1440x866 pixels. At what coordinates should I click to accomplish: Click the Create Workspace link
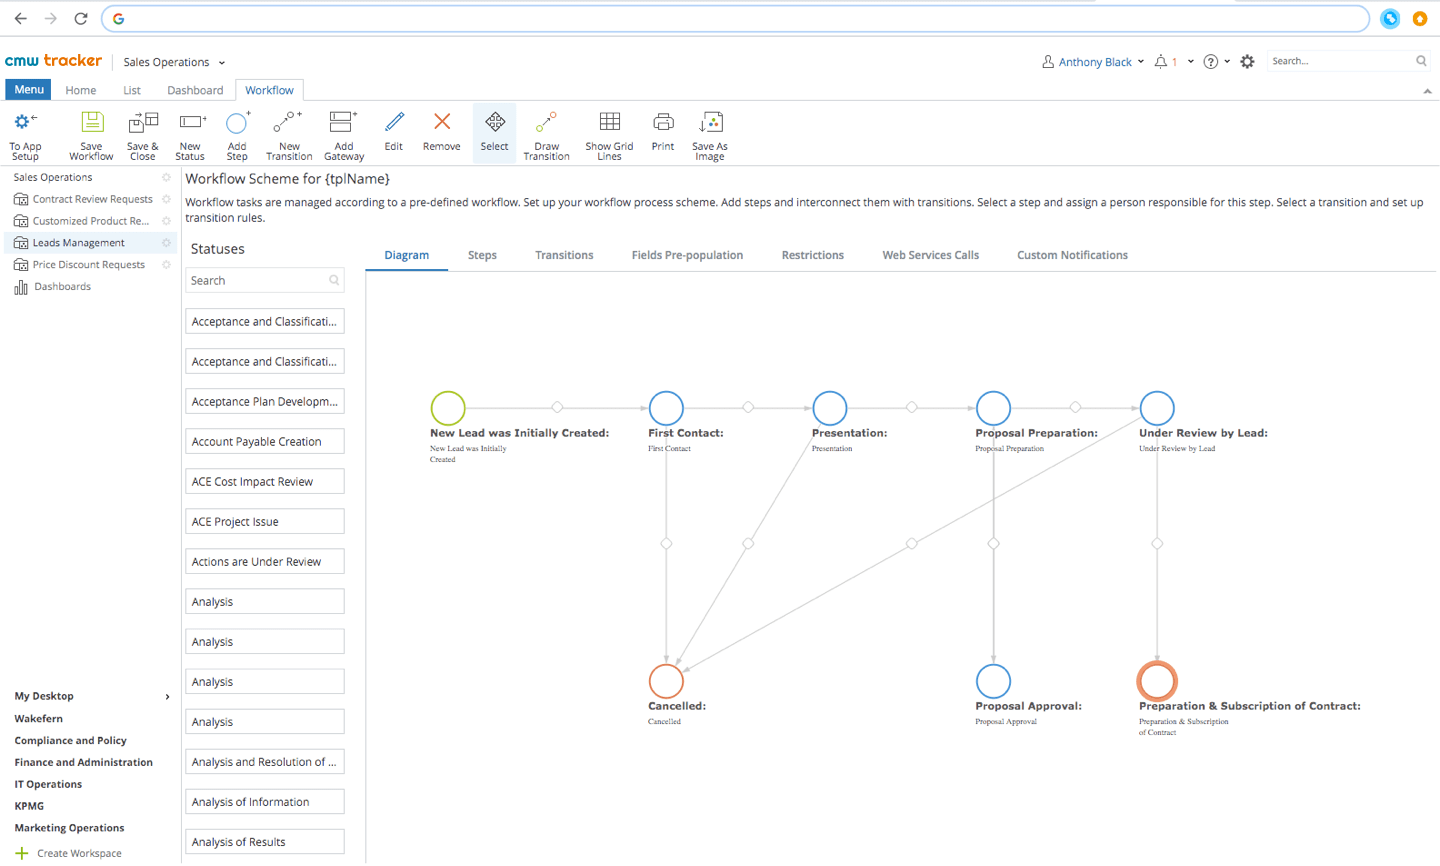click(x=80, y=853)
